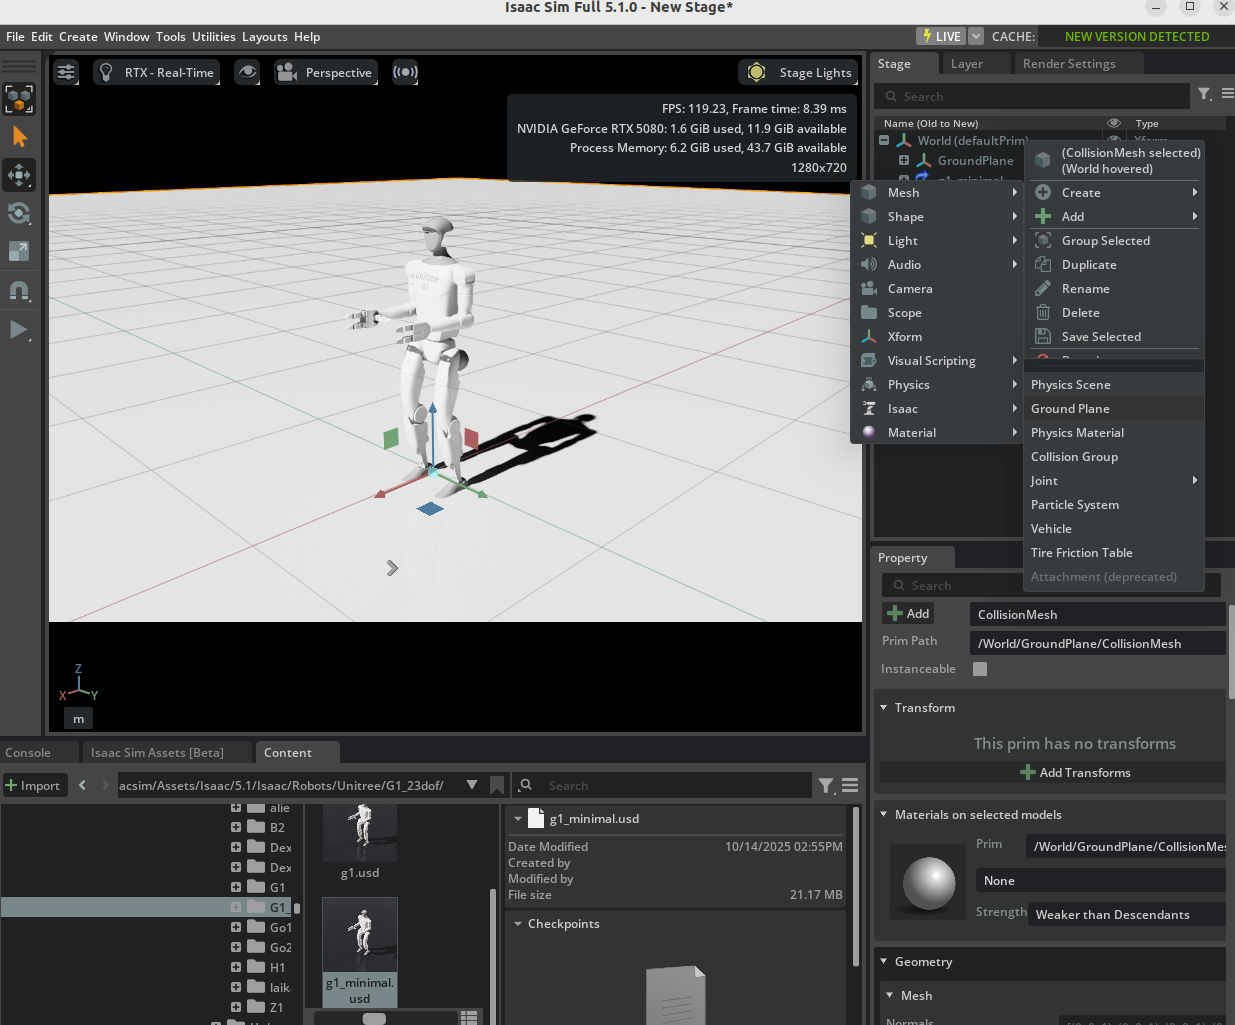Click the Content browser search field
The image size is (1235, 1025).
tap(664, 786)
